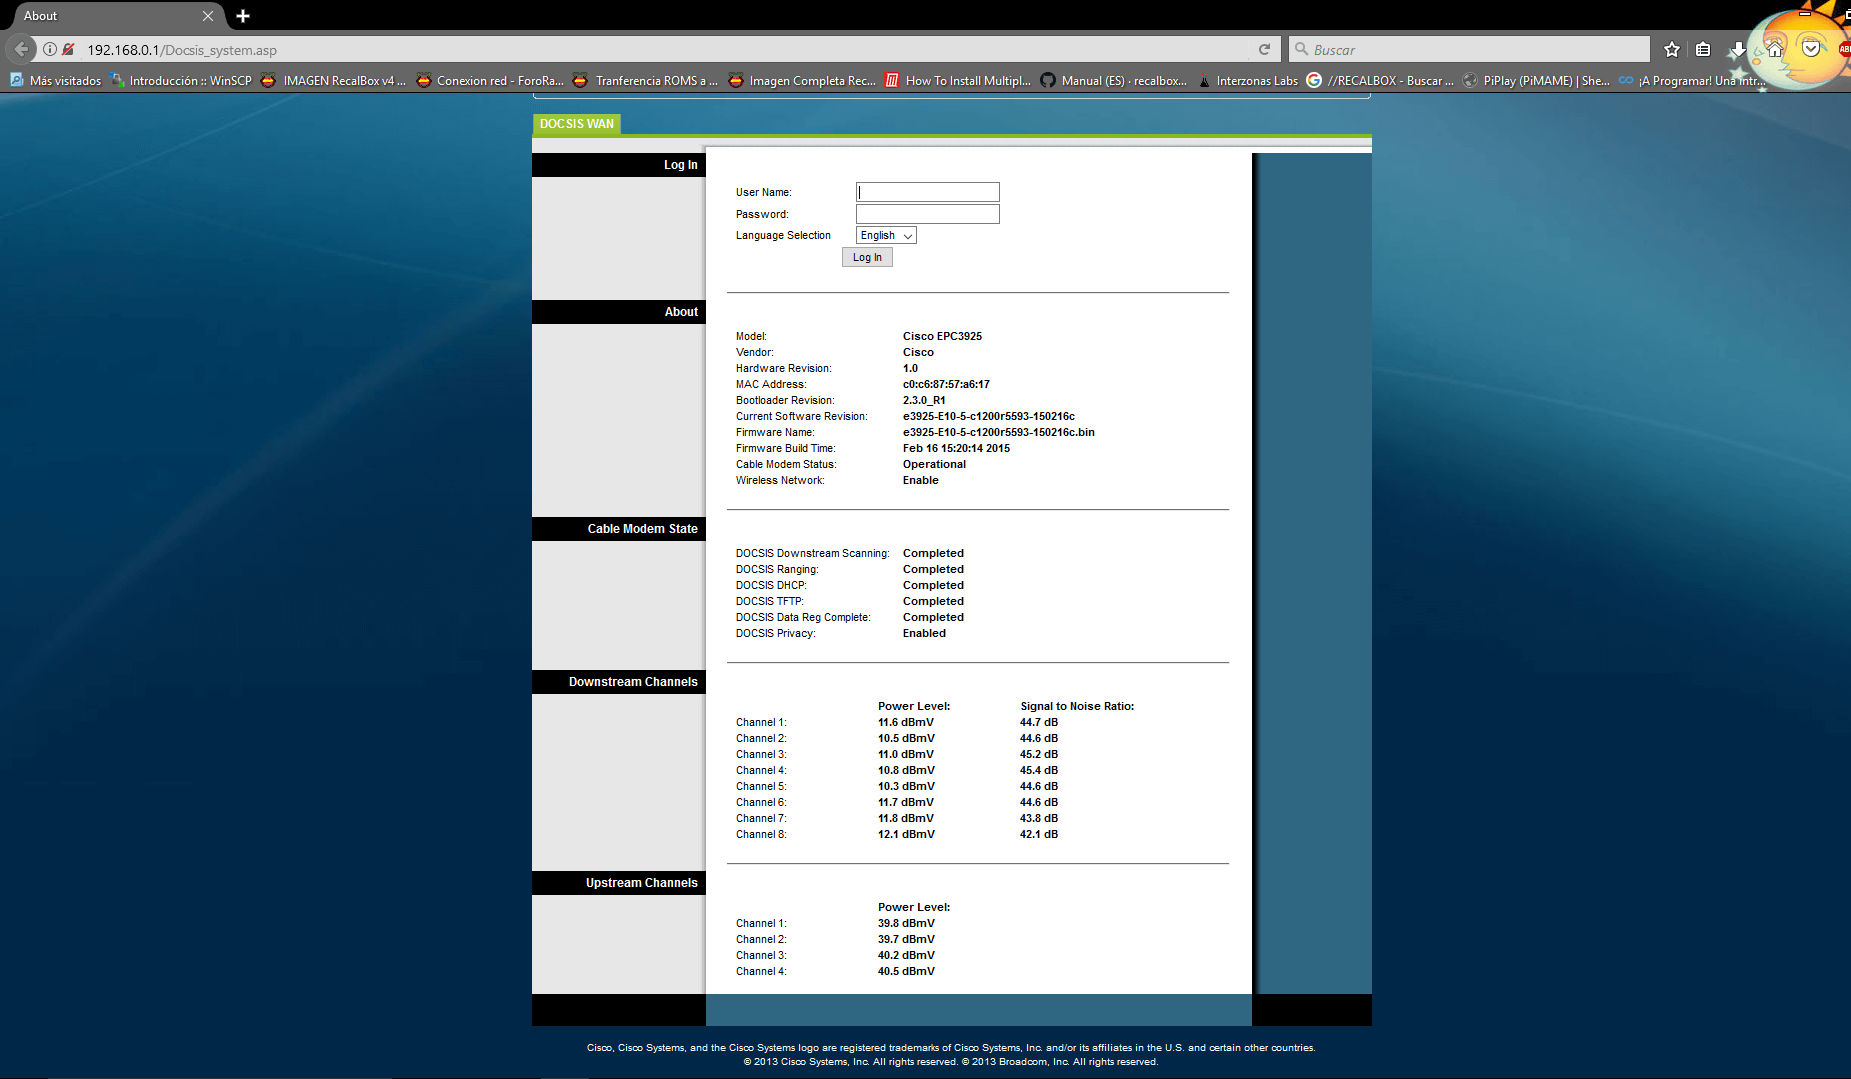Viewport: 1851px width, 1079px height.
Task: Click the site information icon
Action: point(50,49)
